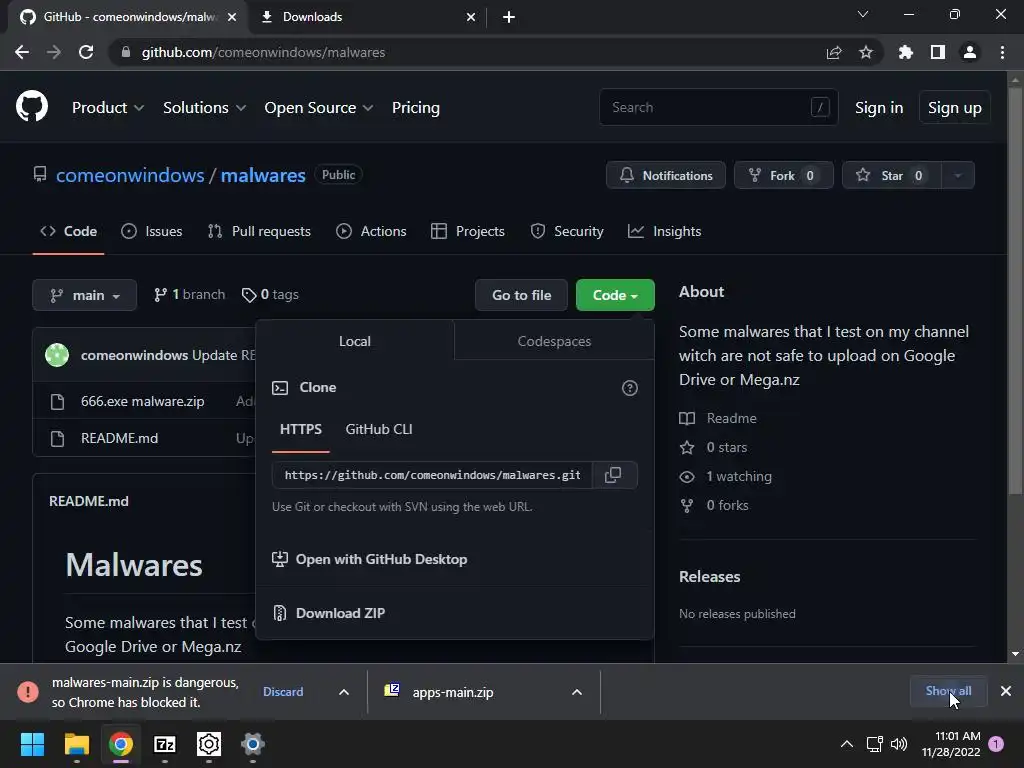
Task: Open the volume icon in system tray
Action: pos(899,744)
